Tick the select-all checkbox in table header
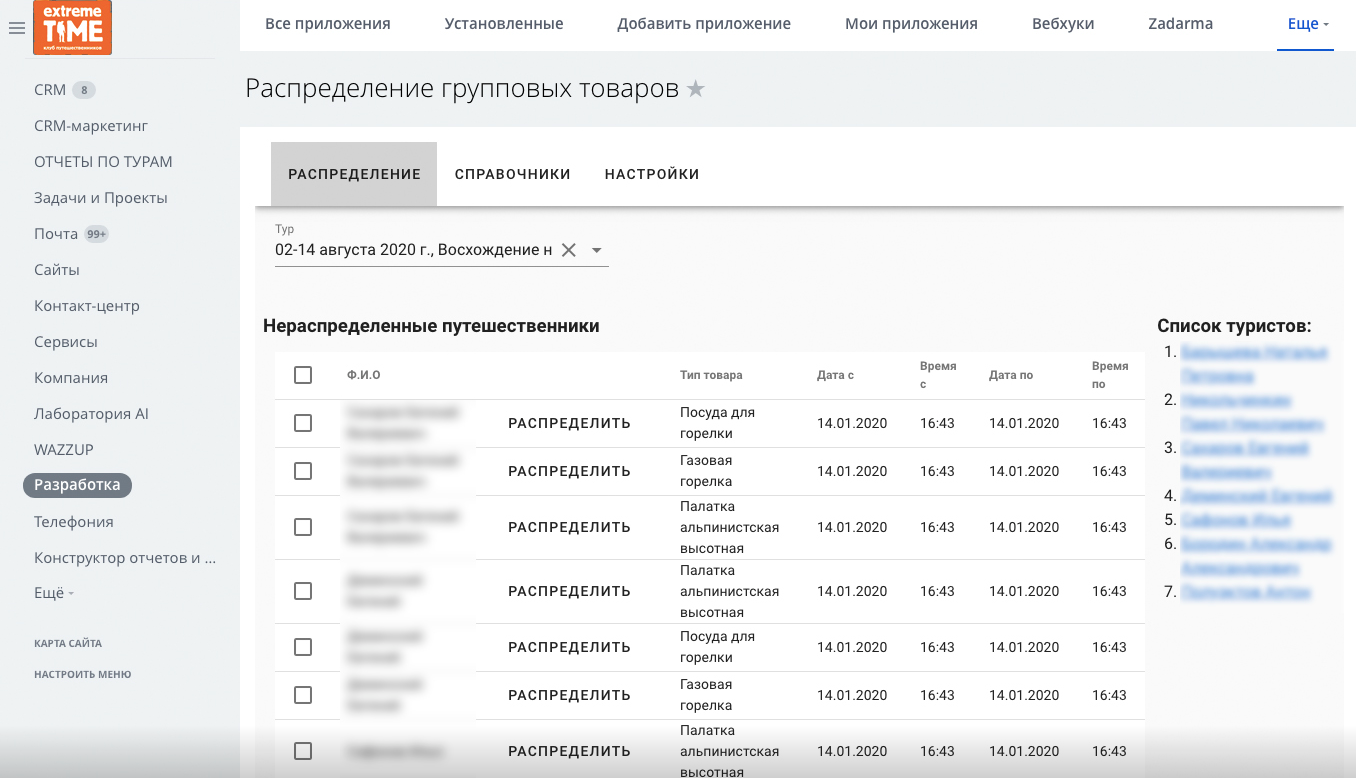The height and width of the screenshot is (778, 1356). [x=303, y=375]
